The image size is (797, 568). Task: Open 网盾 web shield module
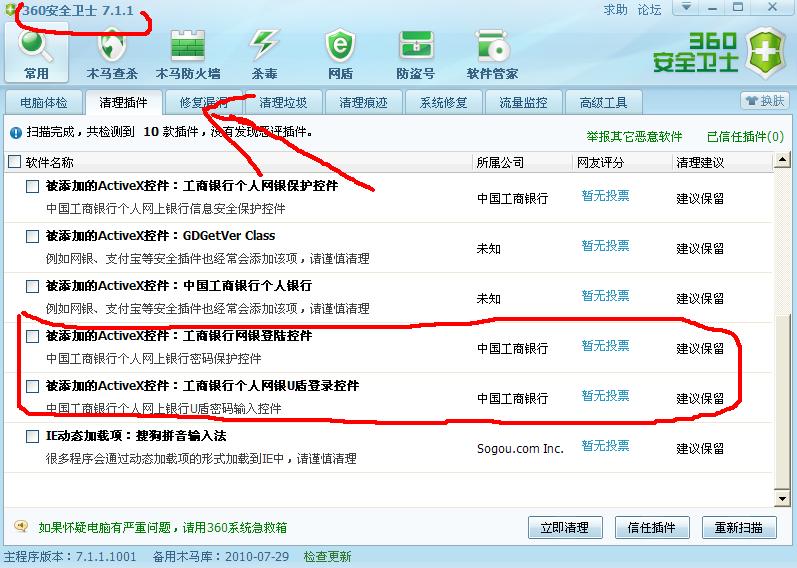tap(340, 53)
